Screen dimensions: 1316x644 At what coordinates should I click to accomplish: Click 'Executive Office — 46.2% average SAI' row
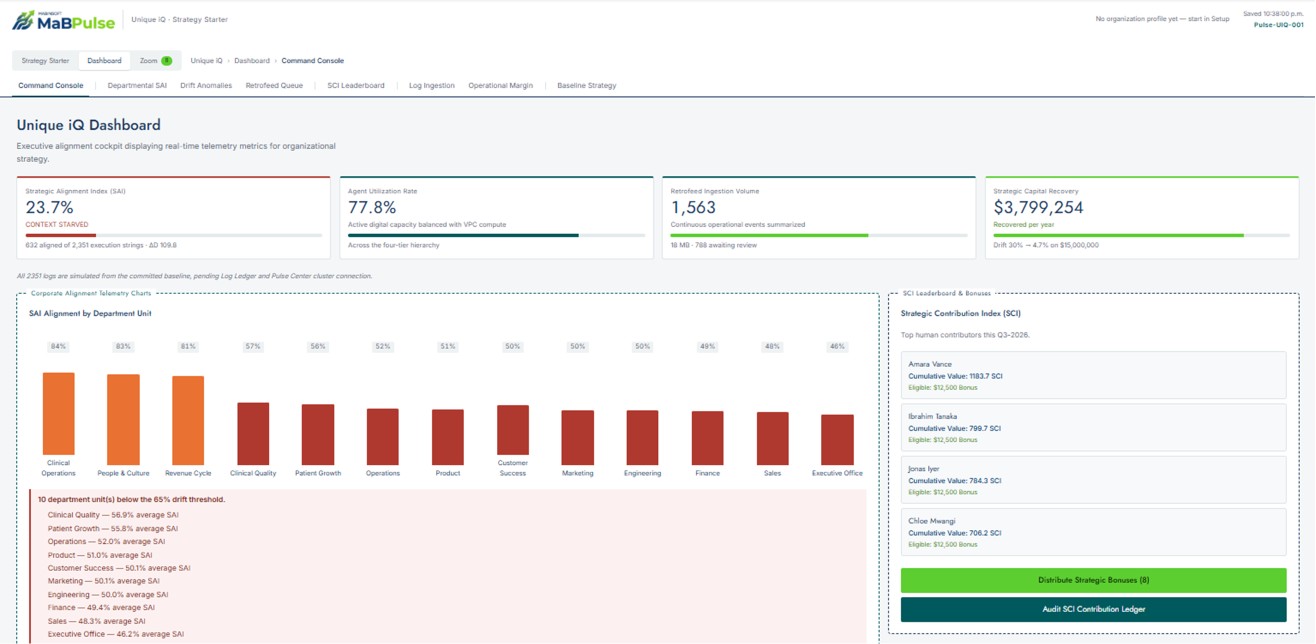(116, 634)
